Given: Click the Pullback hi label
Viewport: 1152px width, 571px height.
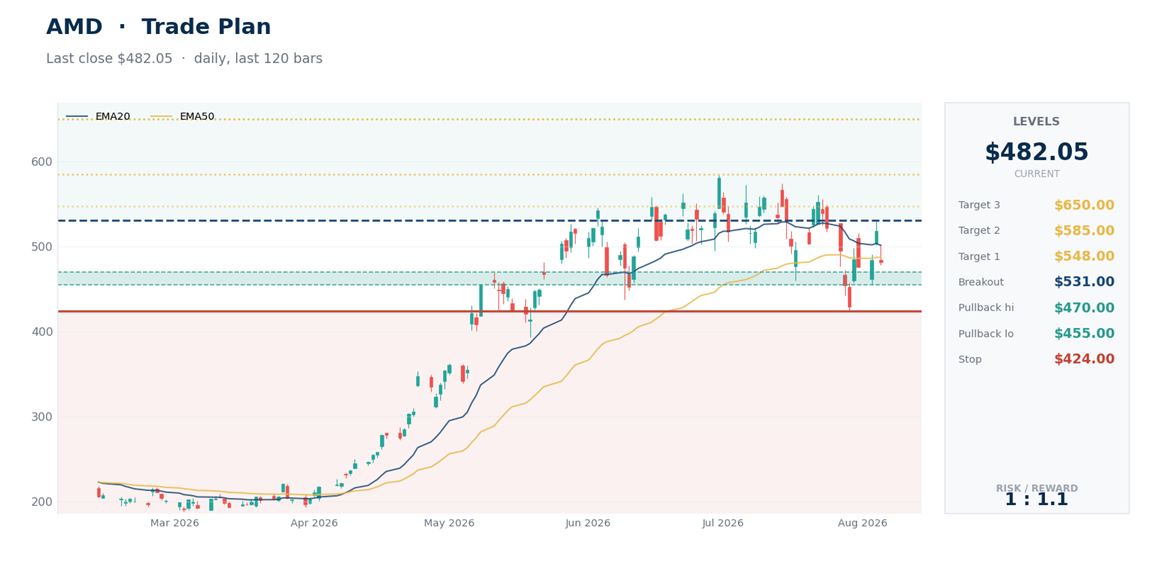Looking at the screenshot, I should [x=986, y=308].
